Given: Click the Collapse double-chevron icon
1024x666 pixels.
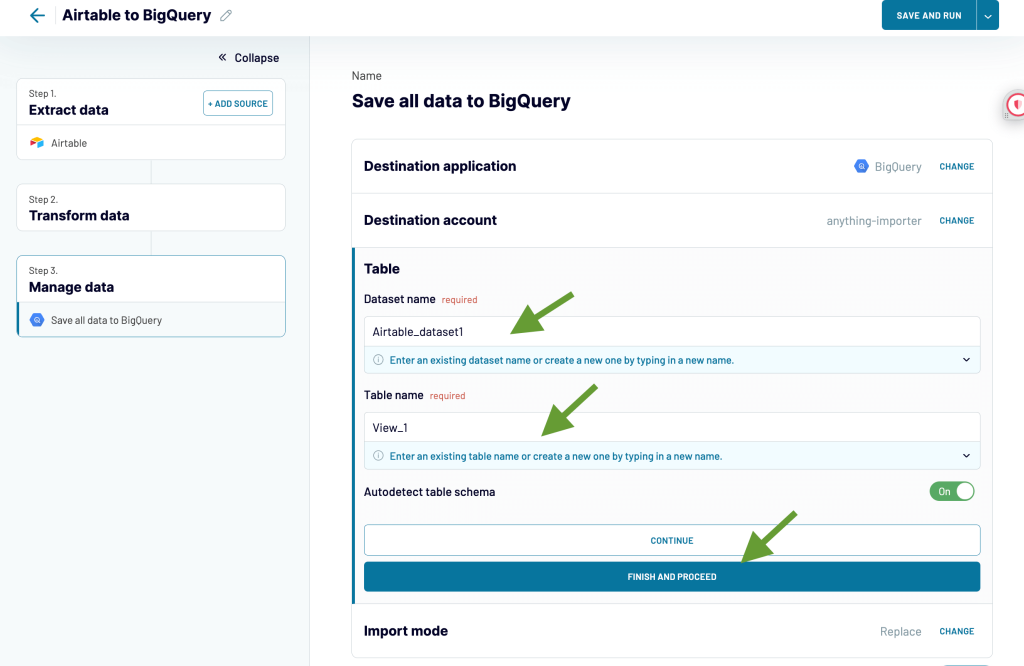Looking at the screenshot, I should coord(222,57).
